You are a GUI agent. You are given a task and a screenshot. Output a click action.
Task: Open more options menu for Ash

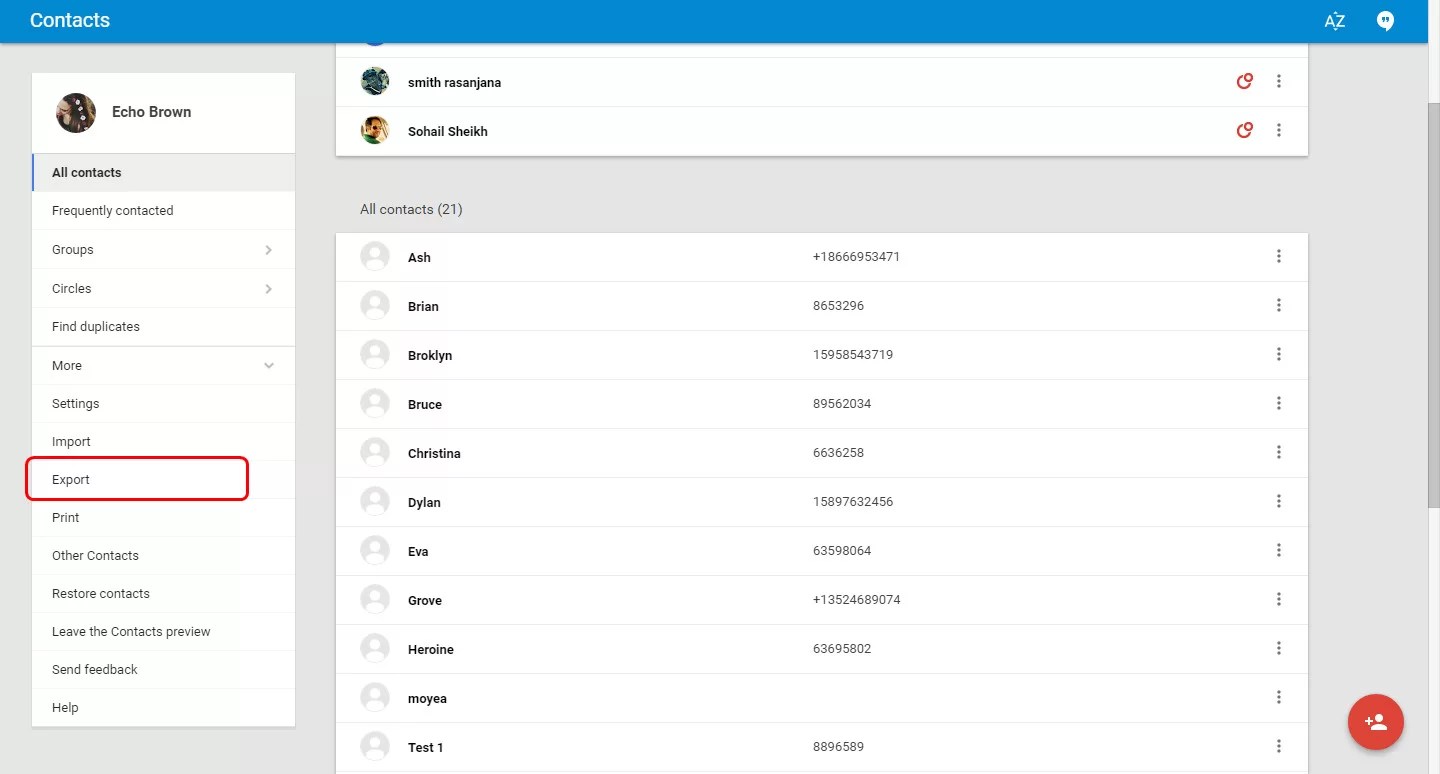(x=1279, y=256)
